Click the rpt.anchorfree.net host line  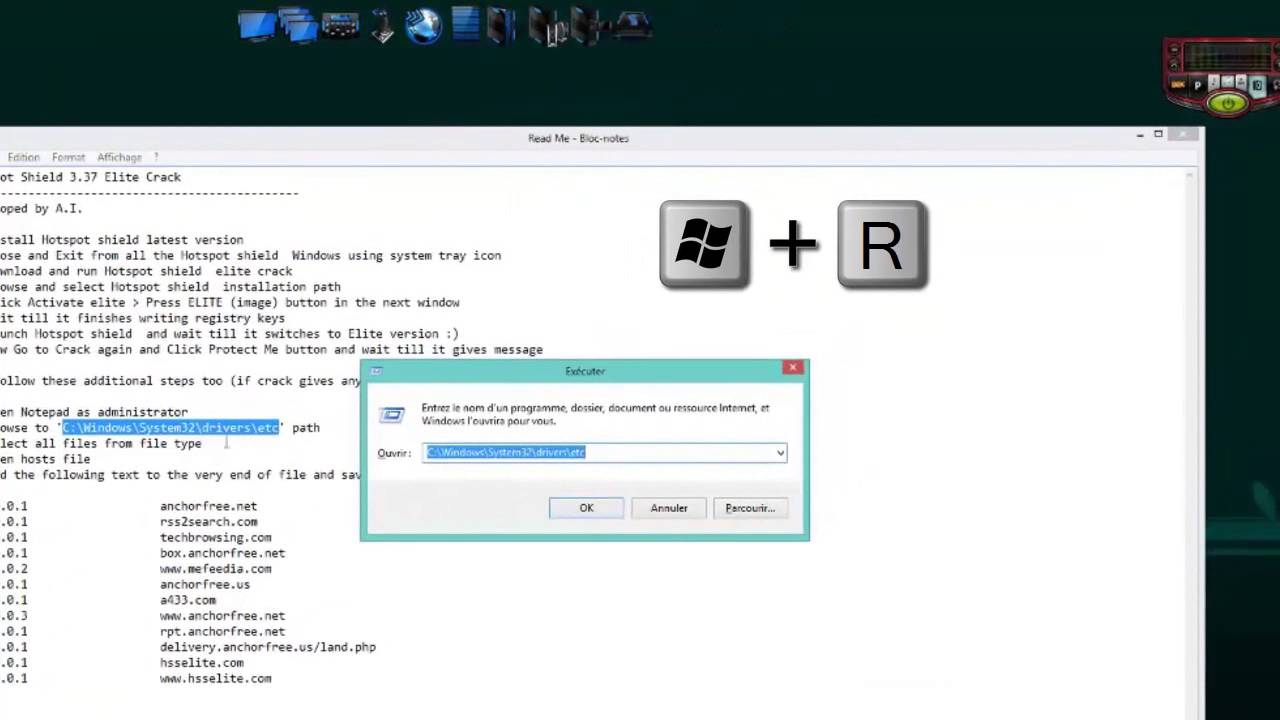222,631
